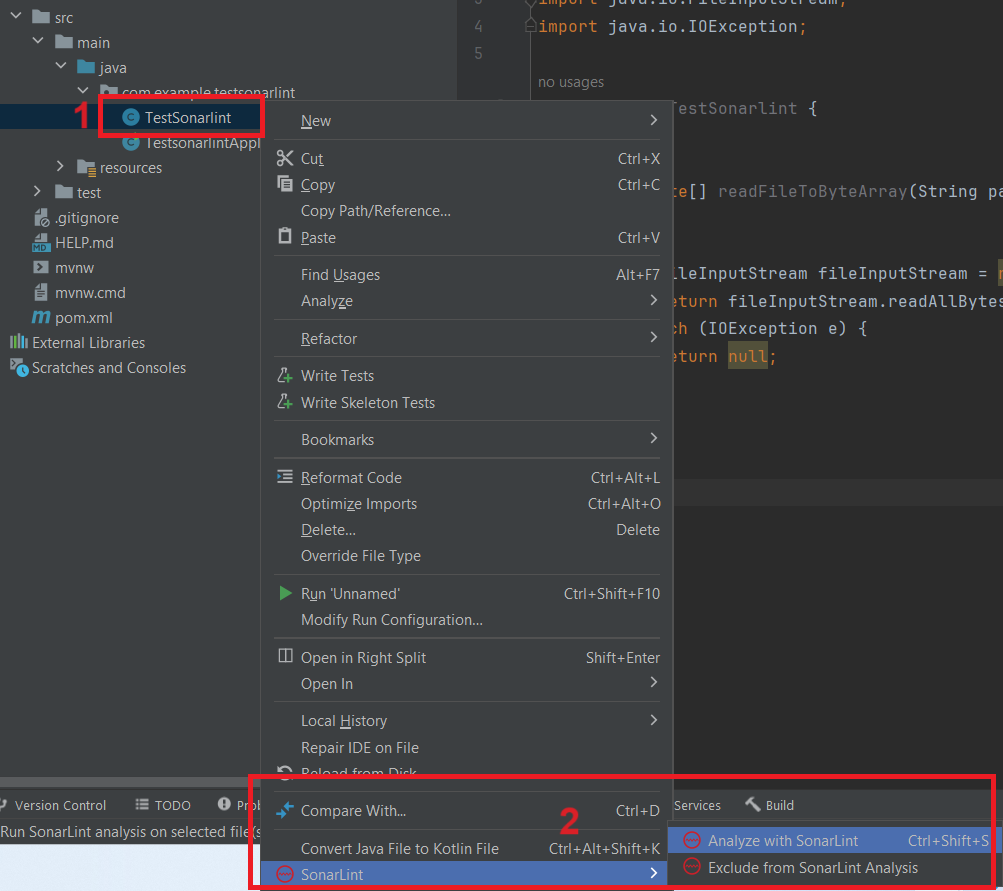Screen dimensions: 1003x891
Task: Open the Services tool window tab
Action: coord(697,805)
